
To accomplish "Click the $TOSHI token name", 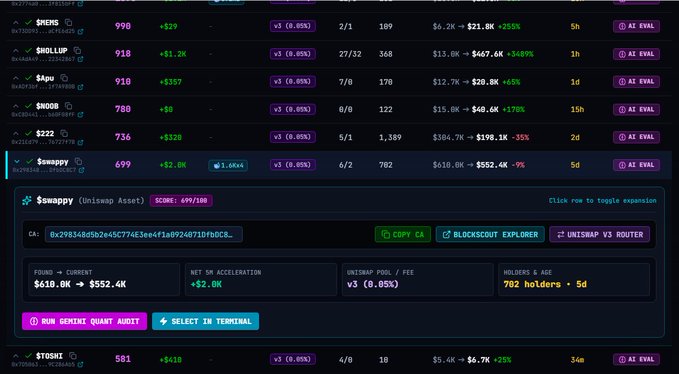I will pyautogui.click(x=49, y=356).
